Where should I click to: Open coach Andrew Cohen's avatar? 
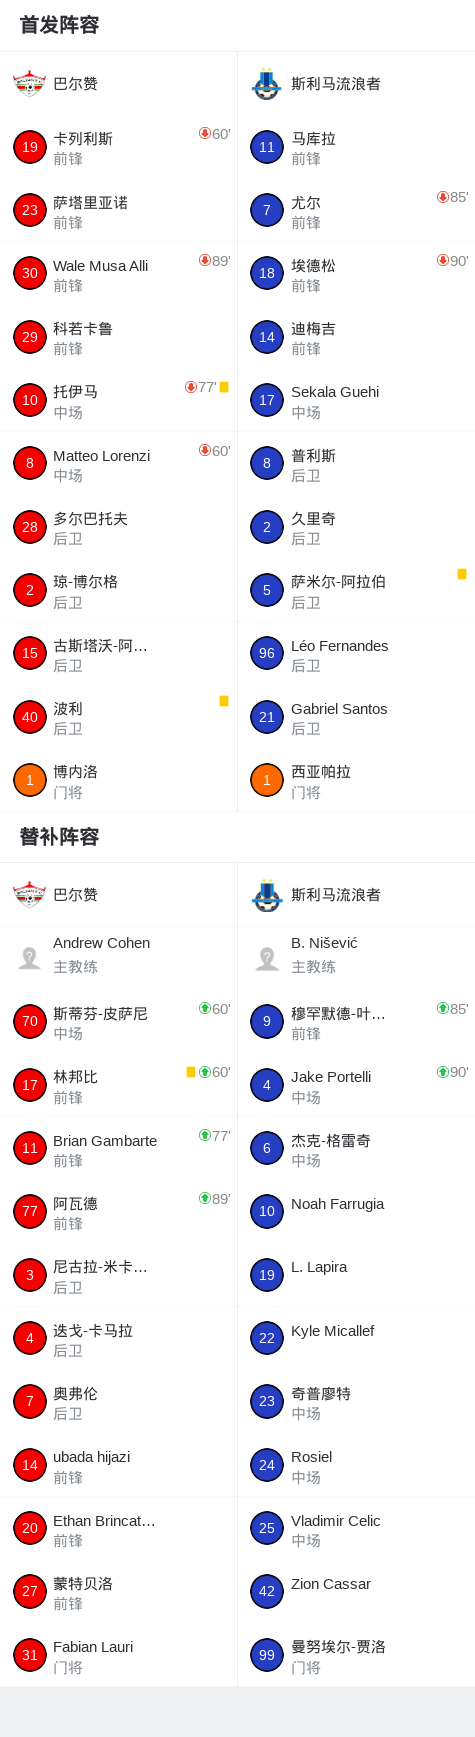(30, 957)
